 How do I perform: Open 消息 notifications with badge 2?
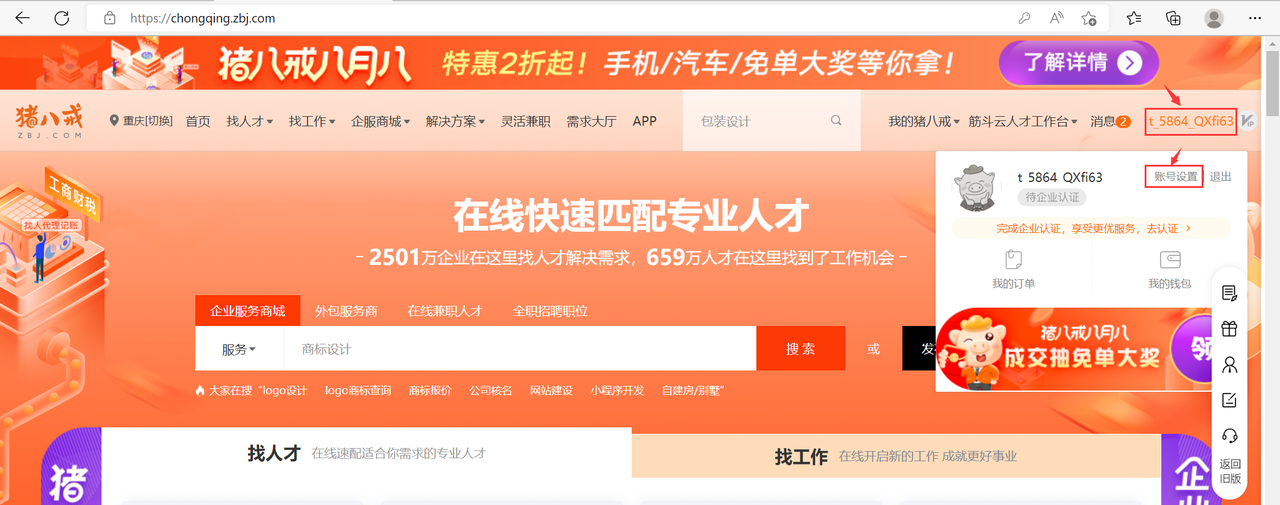[x=1110, y=121]
